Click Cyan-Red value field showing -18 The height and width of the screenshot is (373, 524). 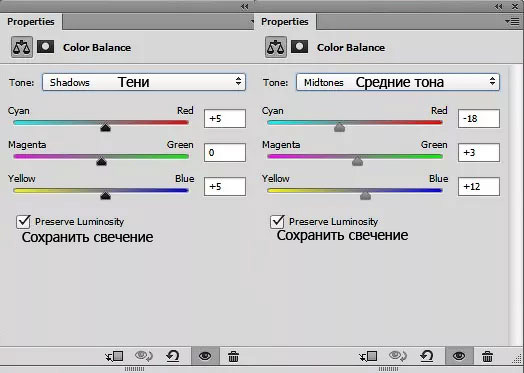point(479,118)
